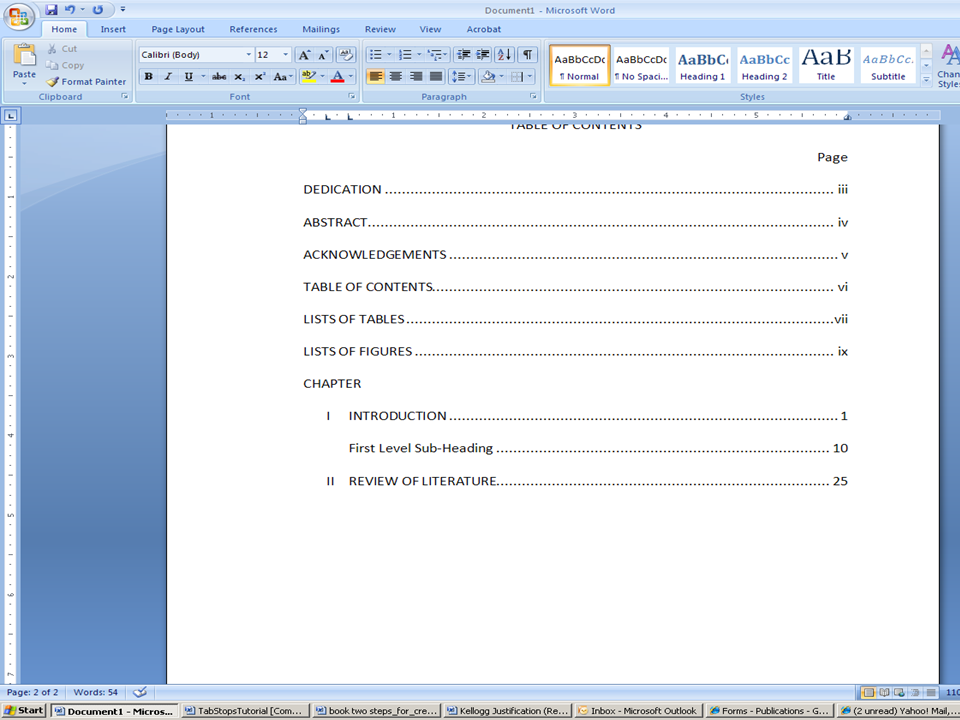This screenshot has width=960, height=720.
Task: Open the Acrobat ribbon tab
Action: pyautogui.click(x=484, y=29)
